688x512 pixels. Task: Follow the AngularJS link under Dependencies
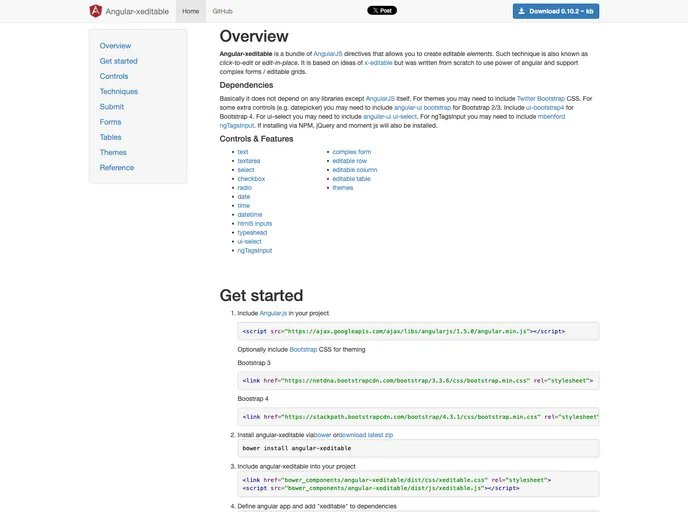380,99
